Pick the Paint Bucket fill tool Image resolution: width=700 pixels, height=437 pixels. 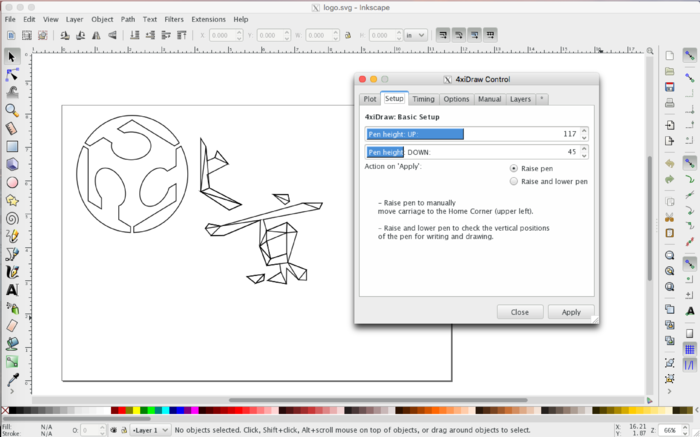[12, 344]
